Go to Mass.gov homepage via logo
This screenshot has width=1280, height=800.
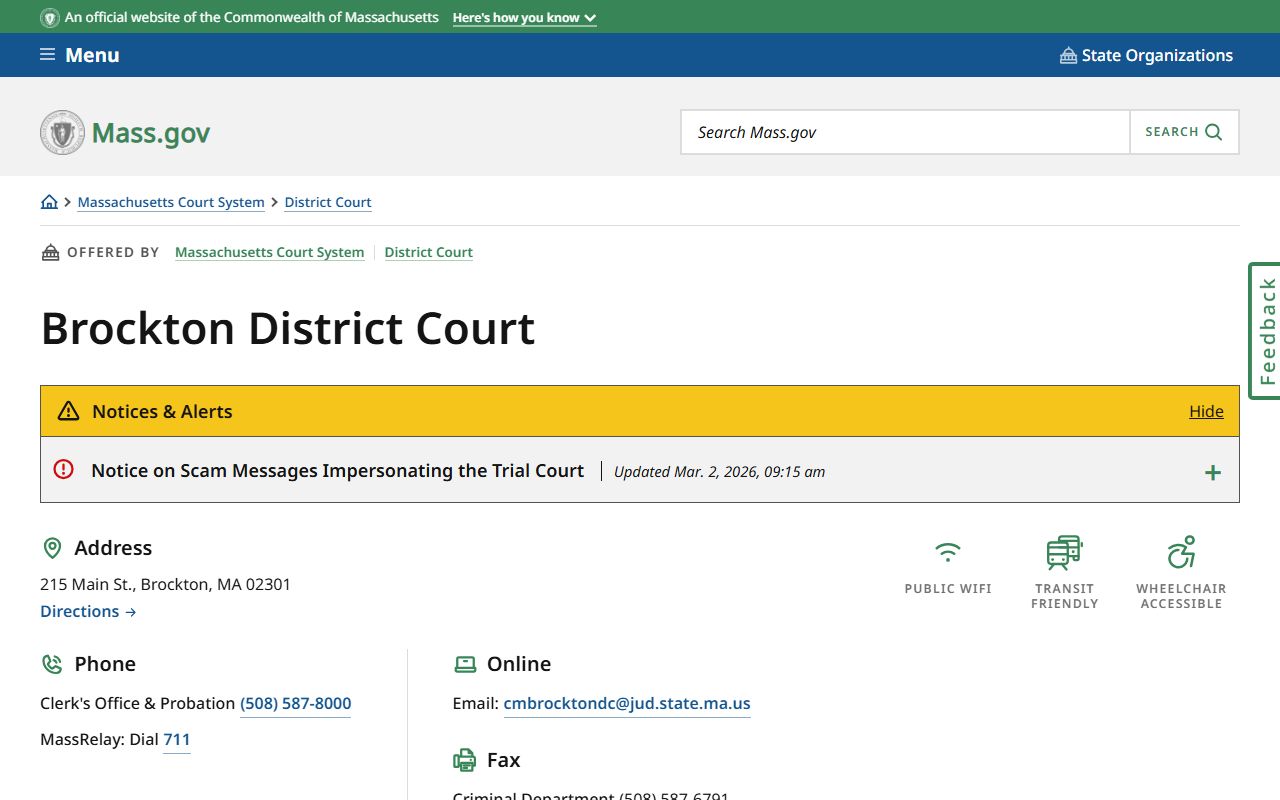pyautogui.click(x=125, y=132)
